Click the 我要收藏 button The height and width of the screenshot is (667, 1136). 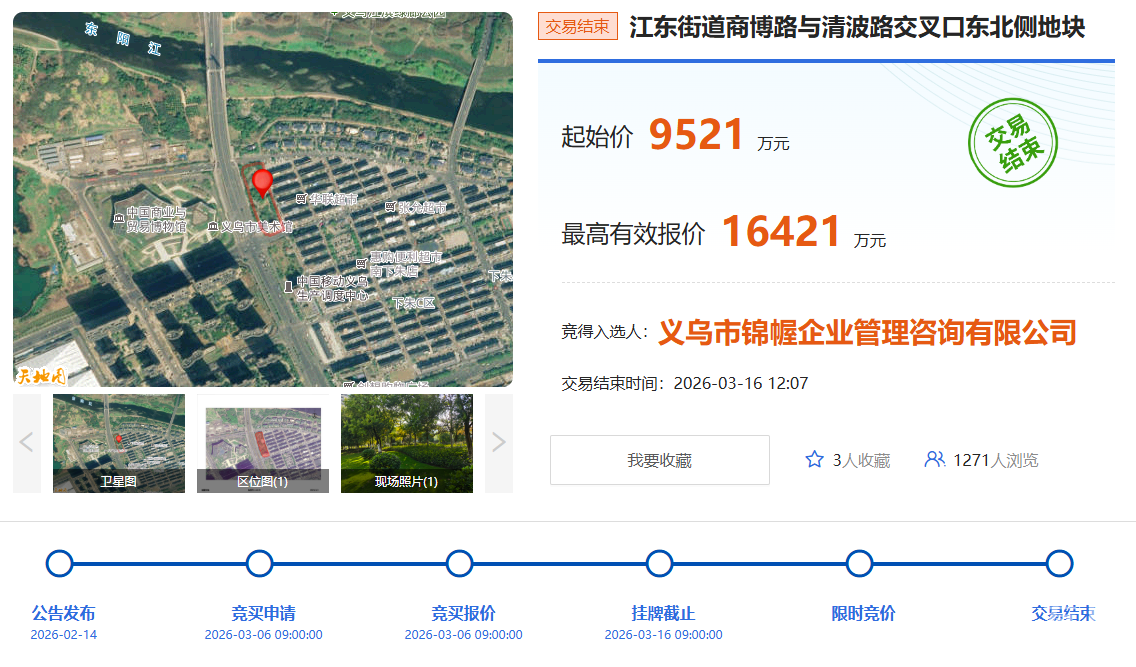point(660,460)
